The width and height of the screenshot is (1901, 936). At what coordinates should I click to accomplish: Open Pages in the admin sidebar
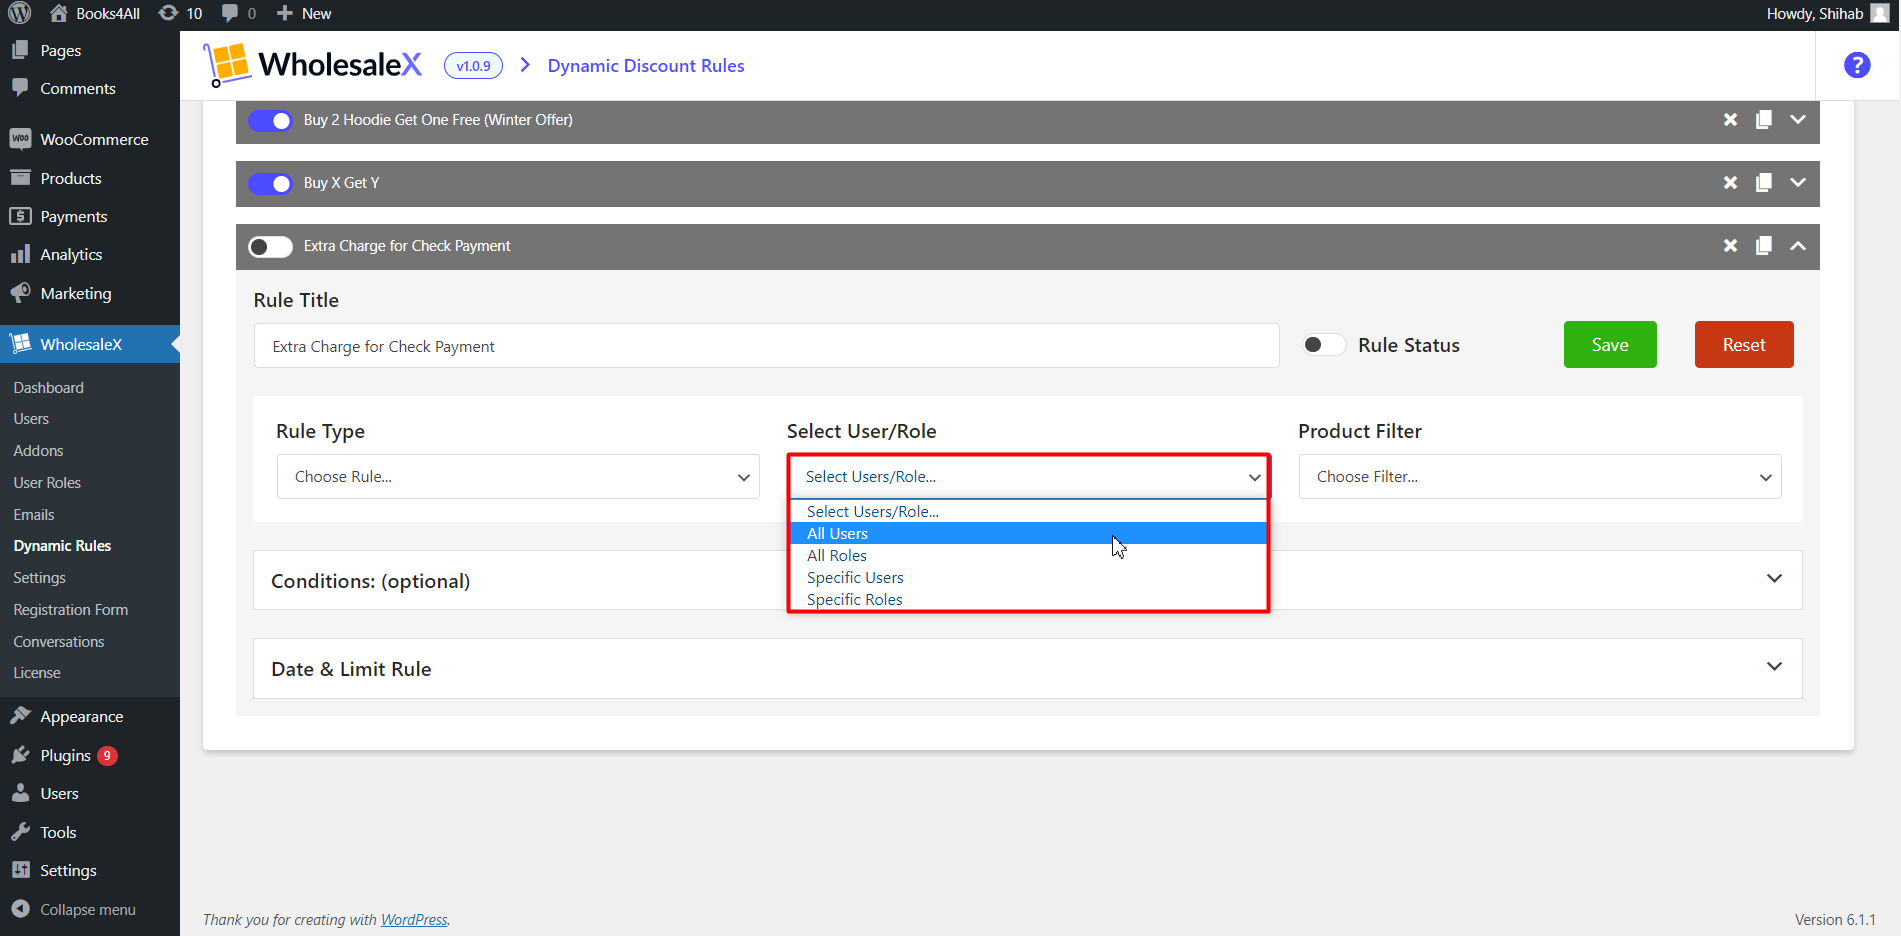click(90, 50)
